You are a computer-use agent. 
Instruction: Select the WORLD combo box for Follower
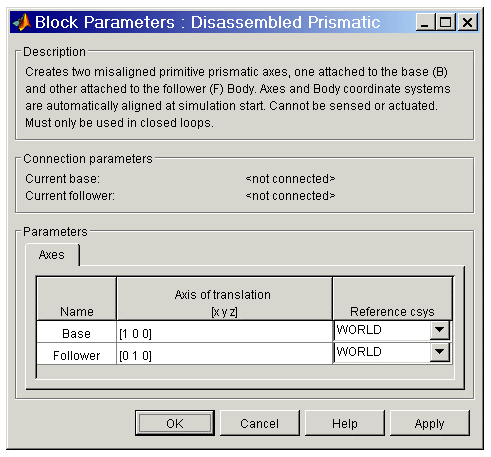click(392, 352)
